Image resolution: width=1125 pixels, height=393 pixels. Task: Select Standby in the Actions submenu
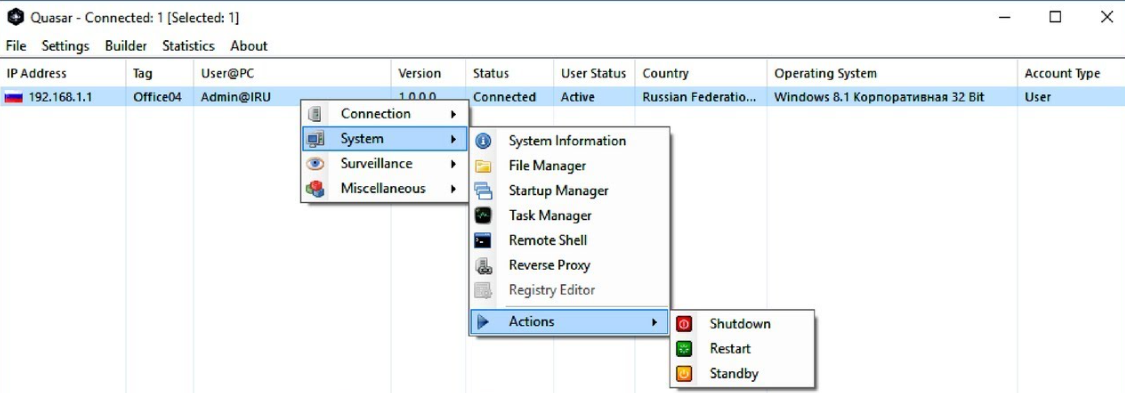[x=734, y=374]
